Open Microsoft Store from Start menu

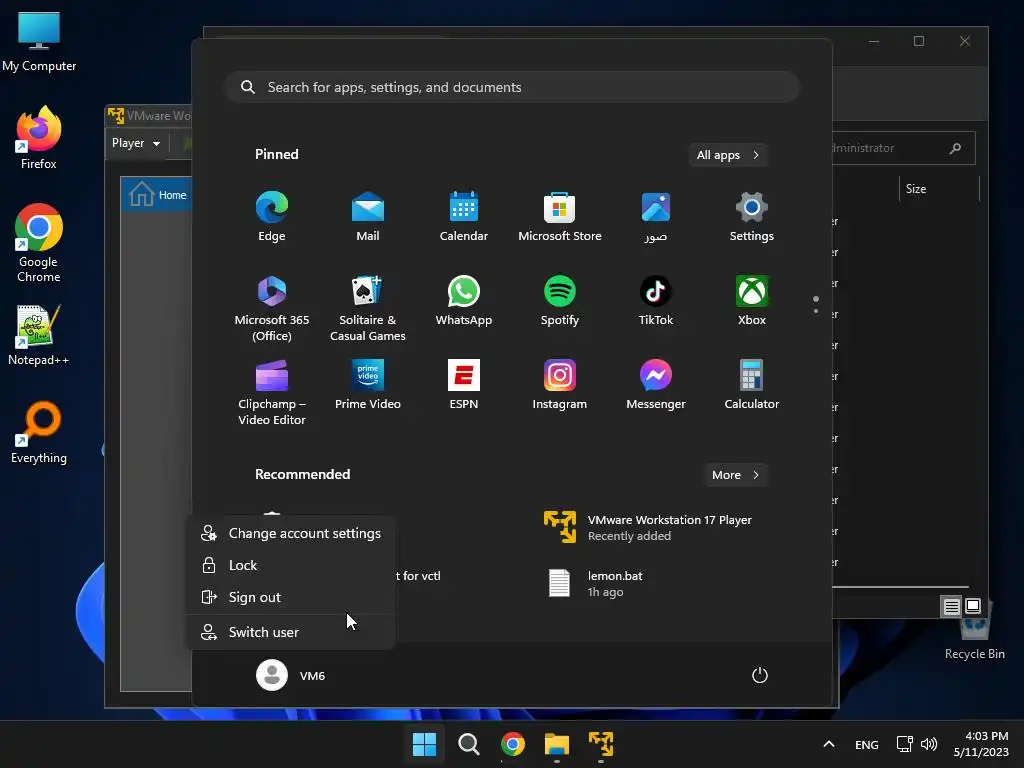coord(560,217)
